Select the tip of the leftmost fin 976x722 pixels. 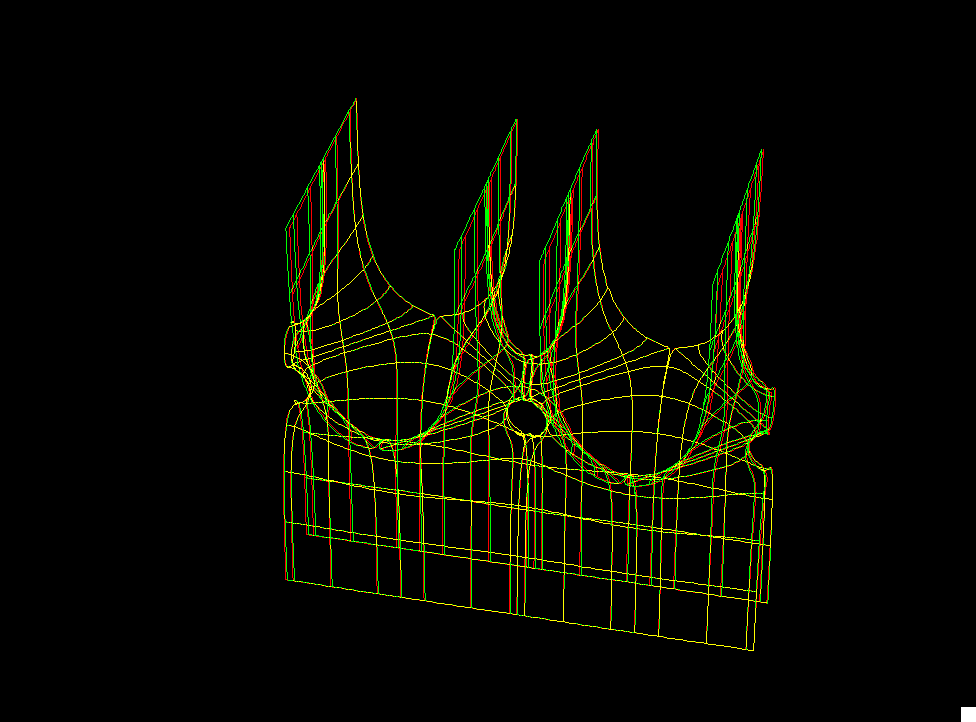click(x=355, y=99)
